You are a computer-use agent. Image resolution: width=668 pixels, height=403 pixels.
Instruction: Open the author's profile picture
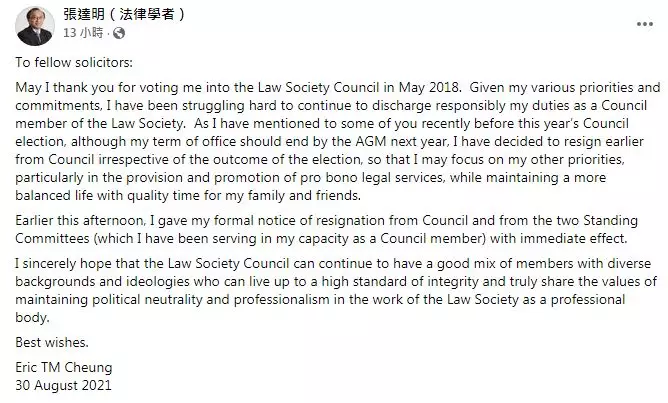point(35,22)
